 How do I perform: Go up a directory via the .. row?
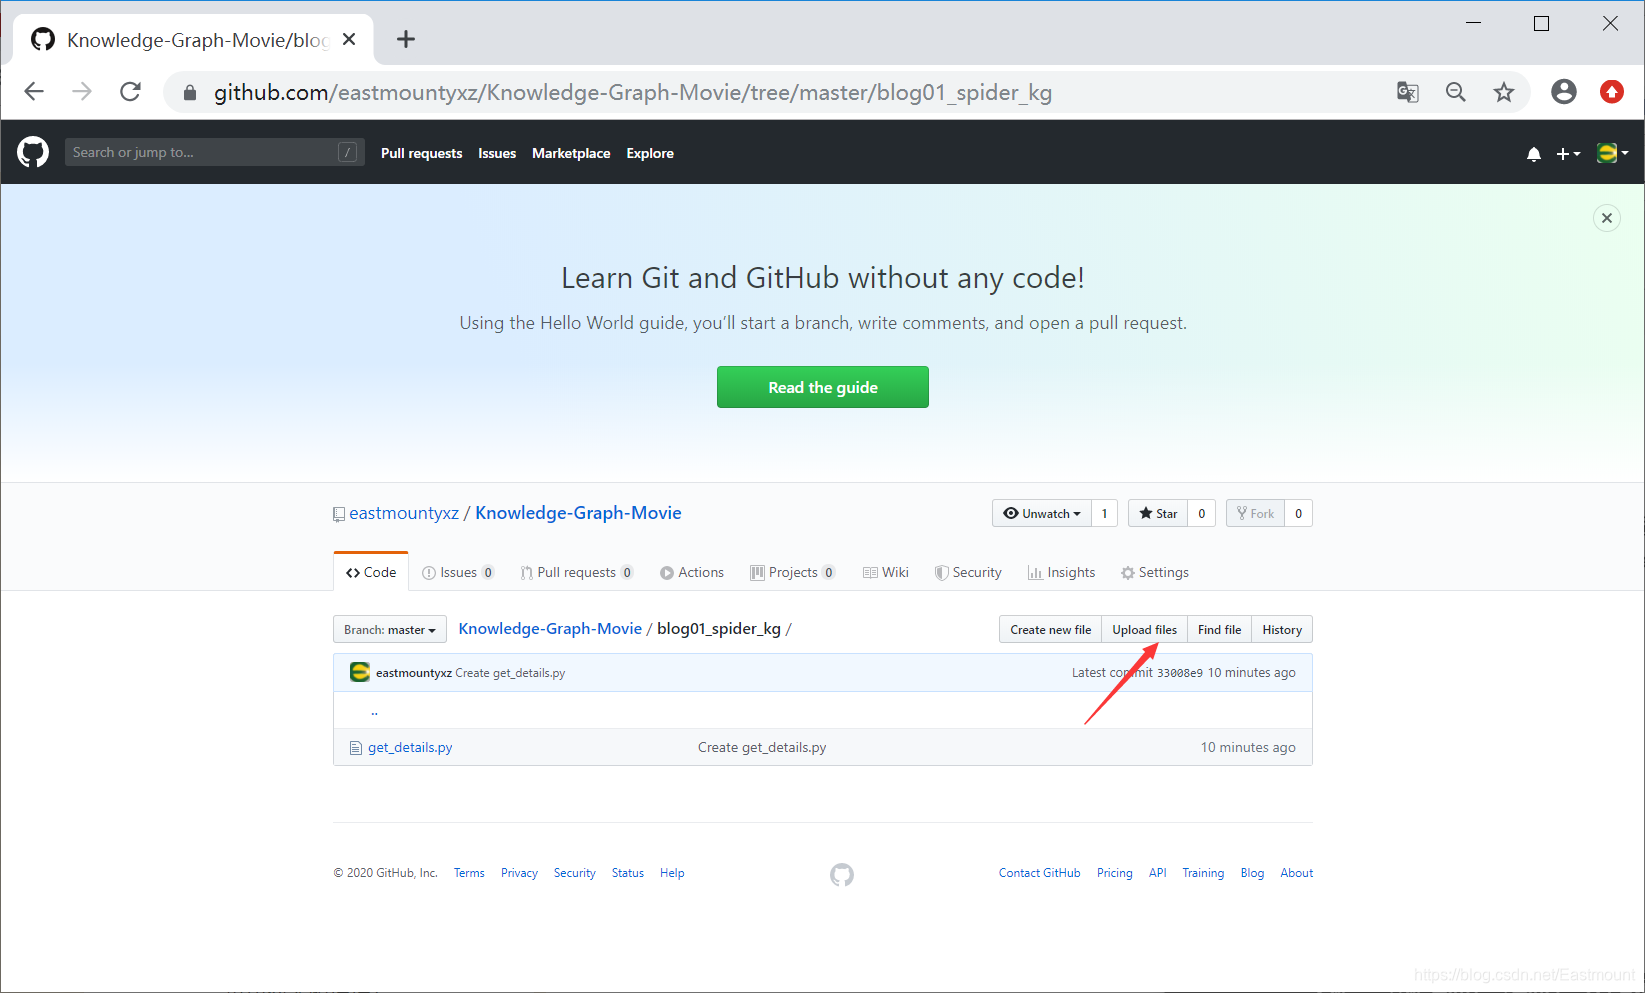pos(375,712)
